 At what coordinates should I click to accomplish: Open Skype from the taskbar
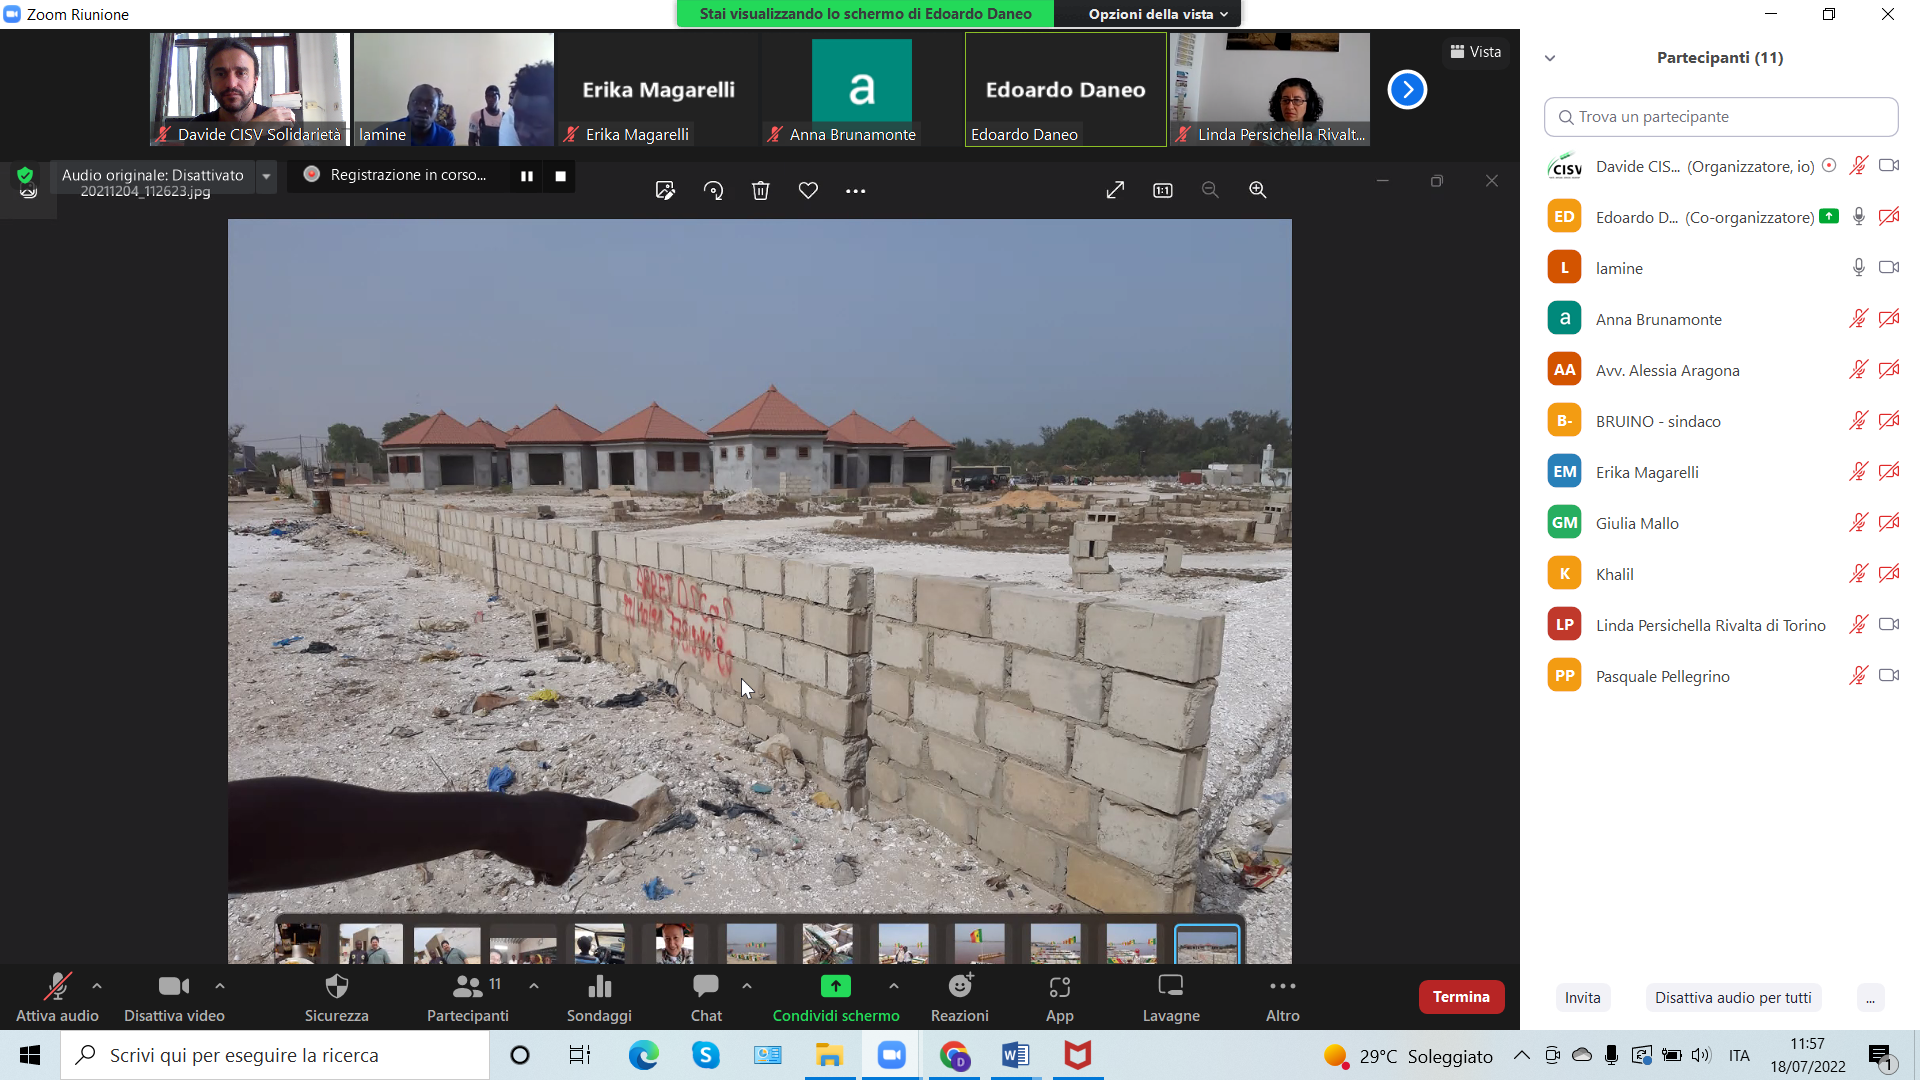[x=706, y=1055]
